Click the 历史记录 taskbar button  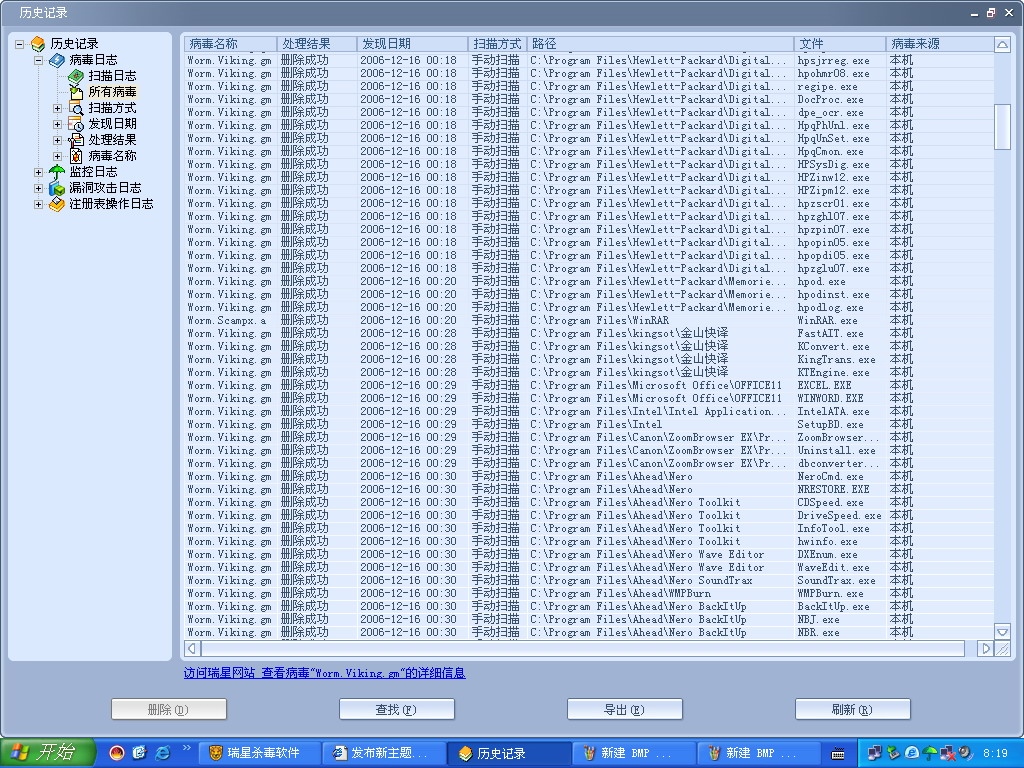(x=509, y=754)
